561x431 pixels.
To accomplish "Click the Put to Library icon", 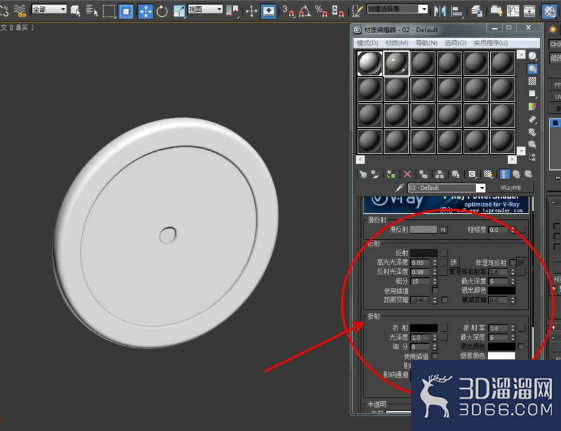I will click(455, 174).
